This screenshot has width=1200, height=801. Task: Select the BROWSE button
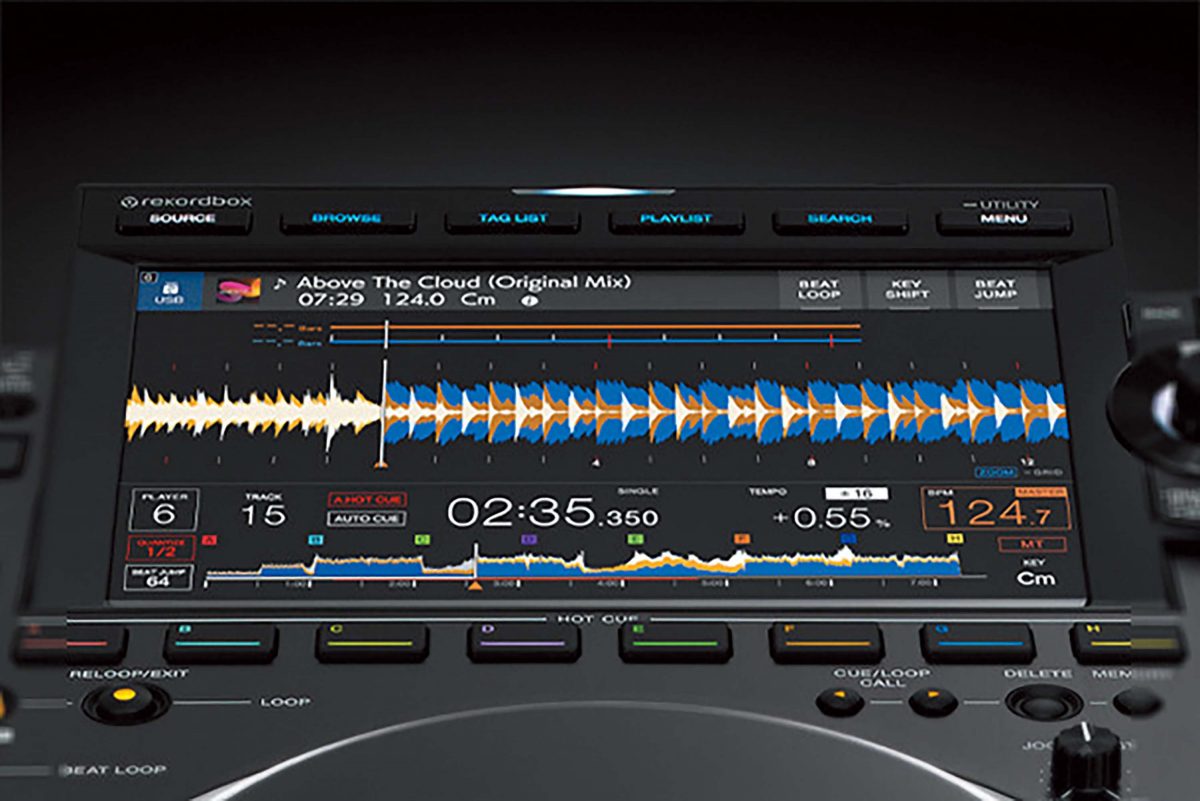tap(346, 219)
